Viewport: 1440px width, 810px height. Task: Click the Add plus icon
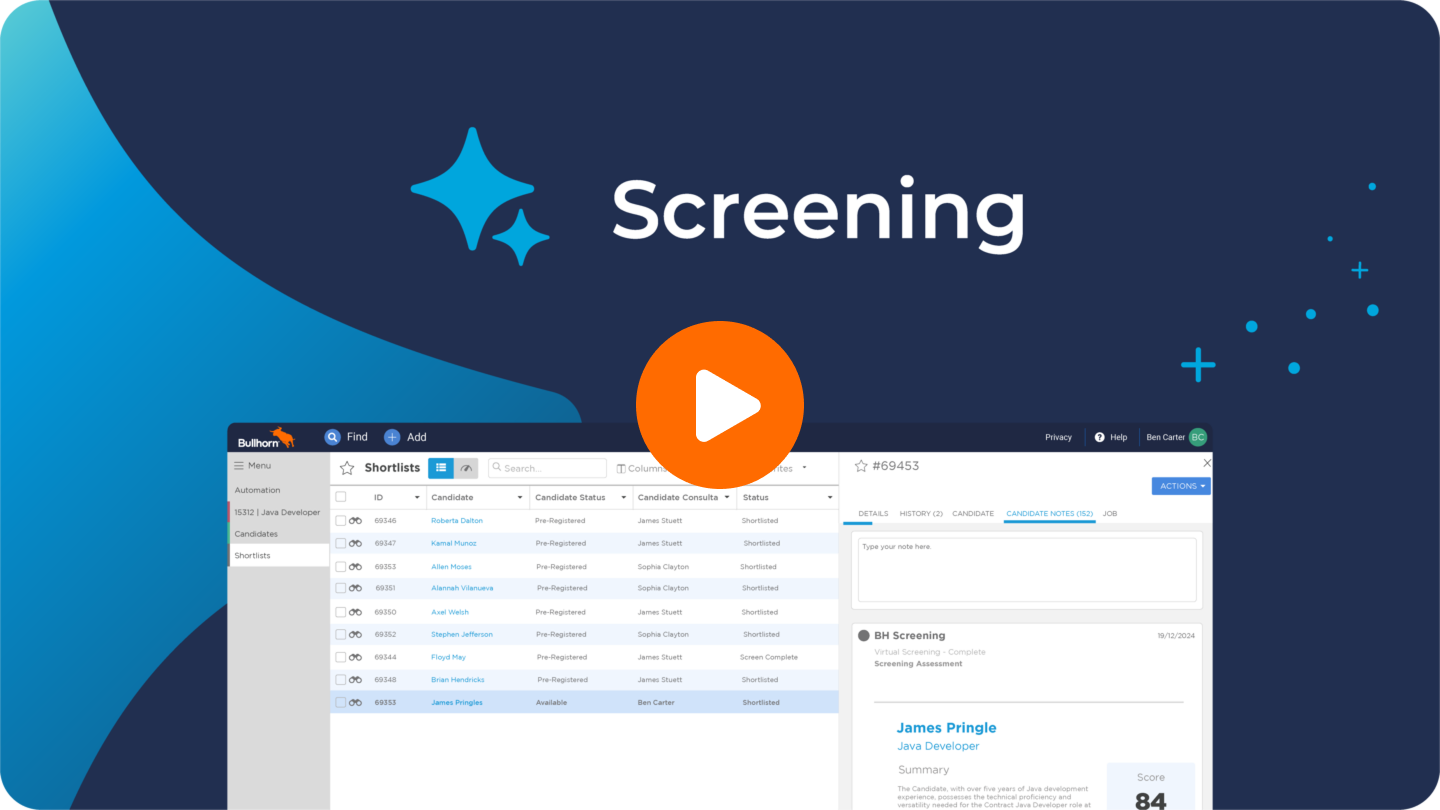click(x=392, y=437)
